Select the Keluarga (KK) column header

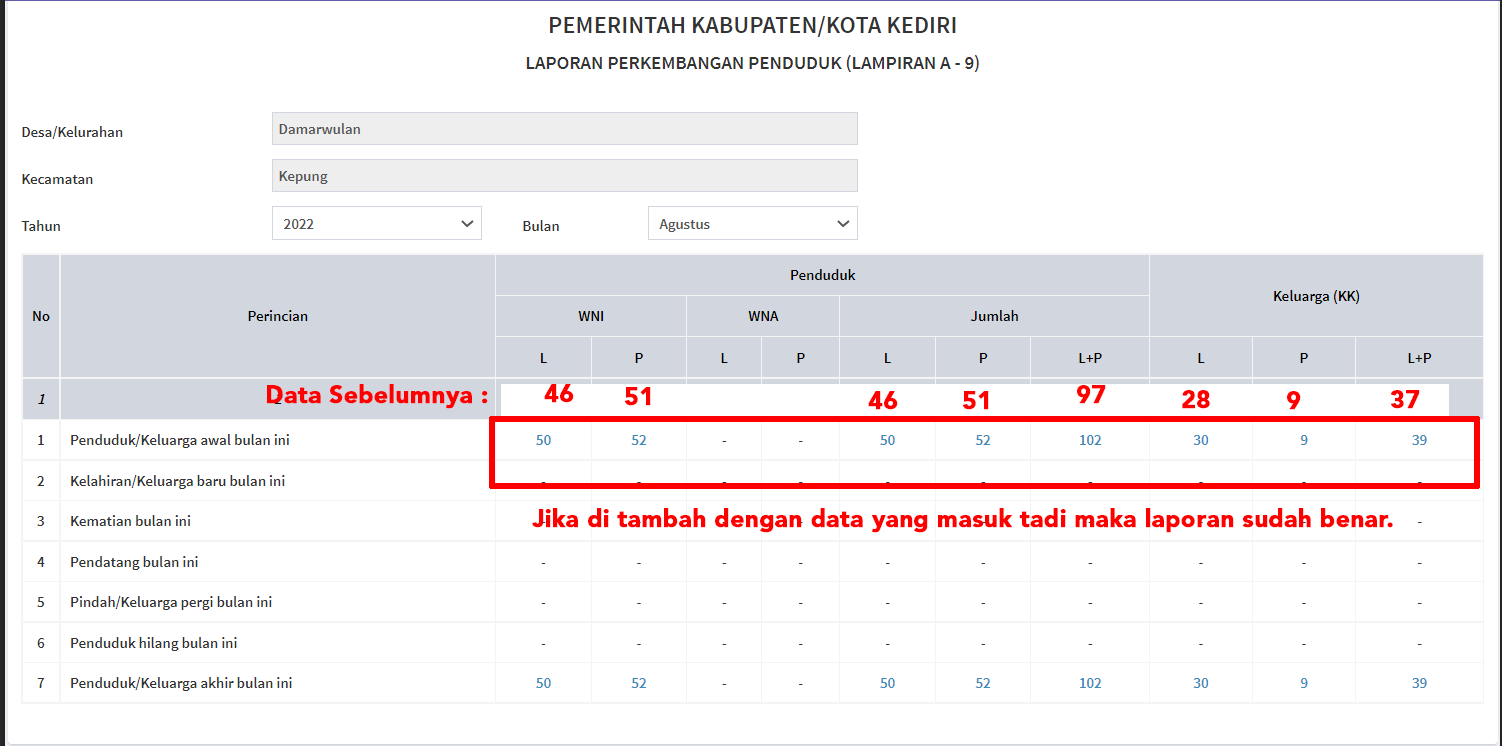[1315, 295]
